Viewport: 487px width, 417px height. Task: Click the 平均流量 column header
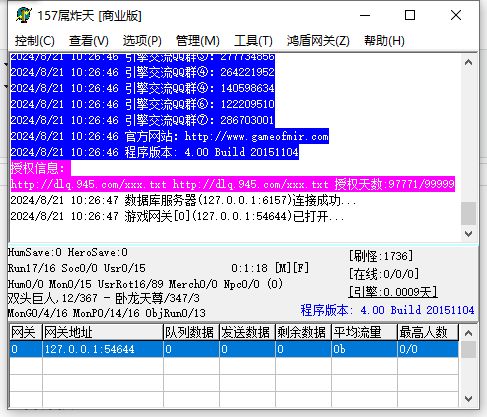[364, 332]
